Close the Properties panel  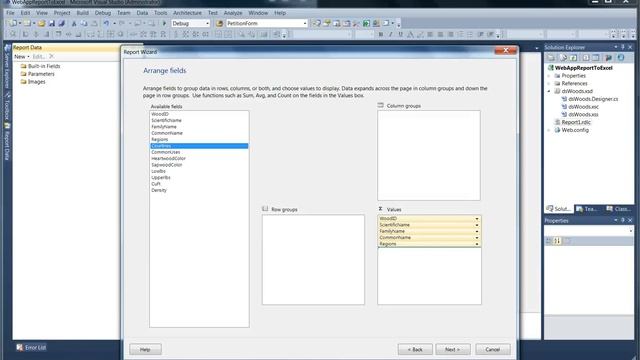click(x=630, y=220)
